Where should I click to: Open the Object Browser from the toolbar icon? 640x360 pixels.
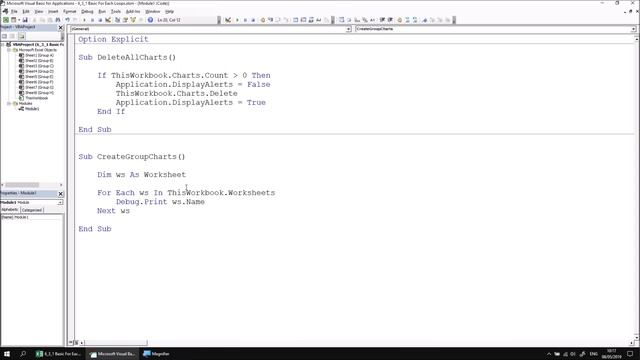[133, 20]
